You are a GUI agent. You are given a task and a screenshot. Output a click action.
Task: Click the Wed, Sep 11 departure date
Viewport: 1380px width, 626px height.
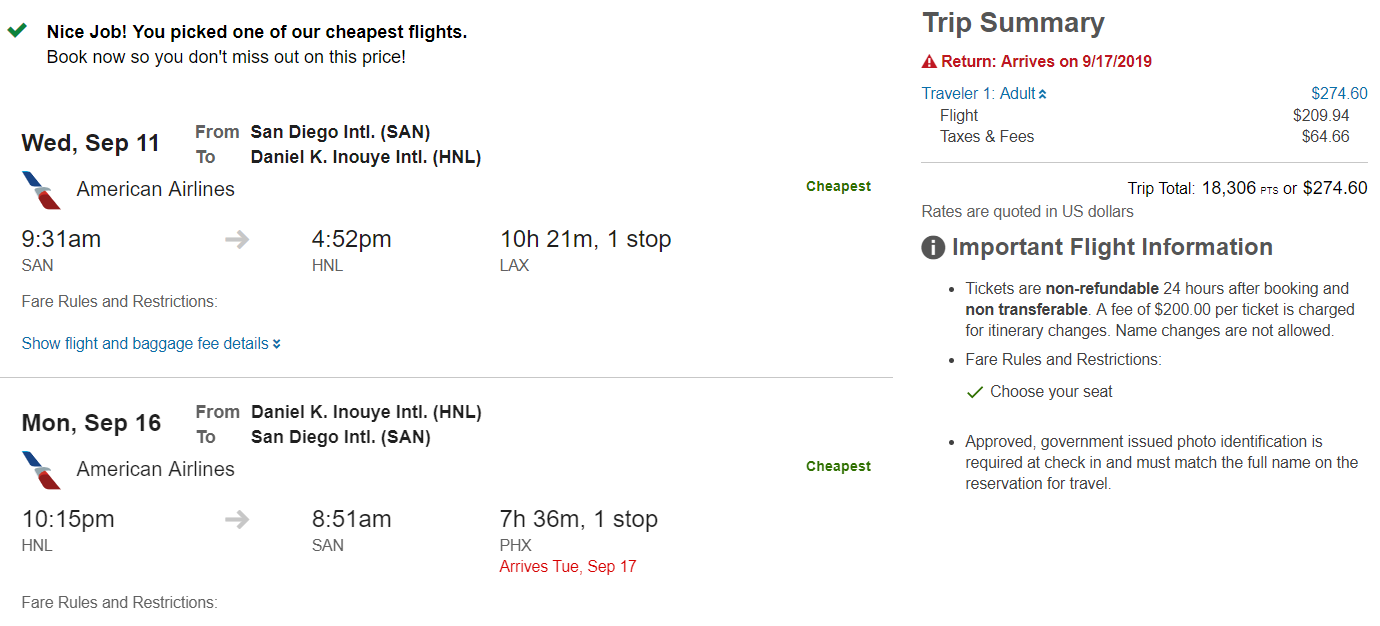[x=91, y=143]
